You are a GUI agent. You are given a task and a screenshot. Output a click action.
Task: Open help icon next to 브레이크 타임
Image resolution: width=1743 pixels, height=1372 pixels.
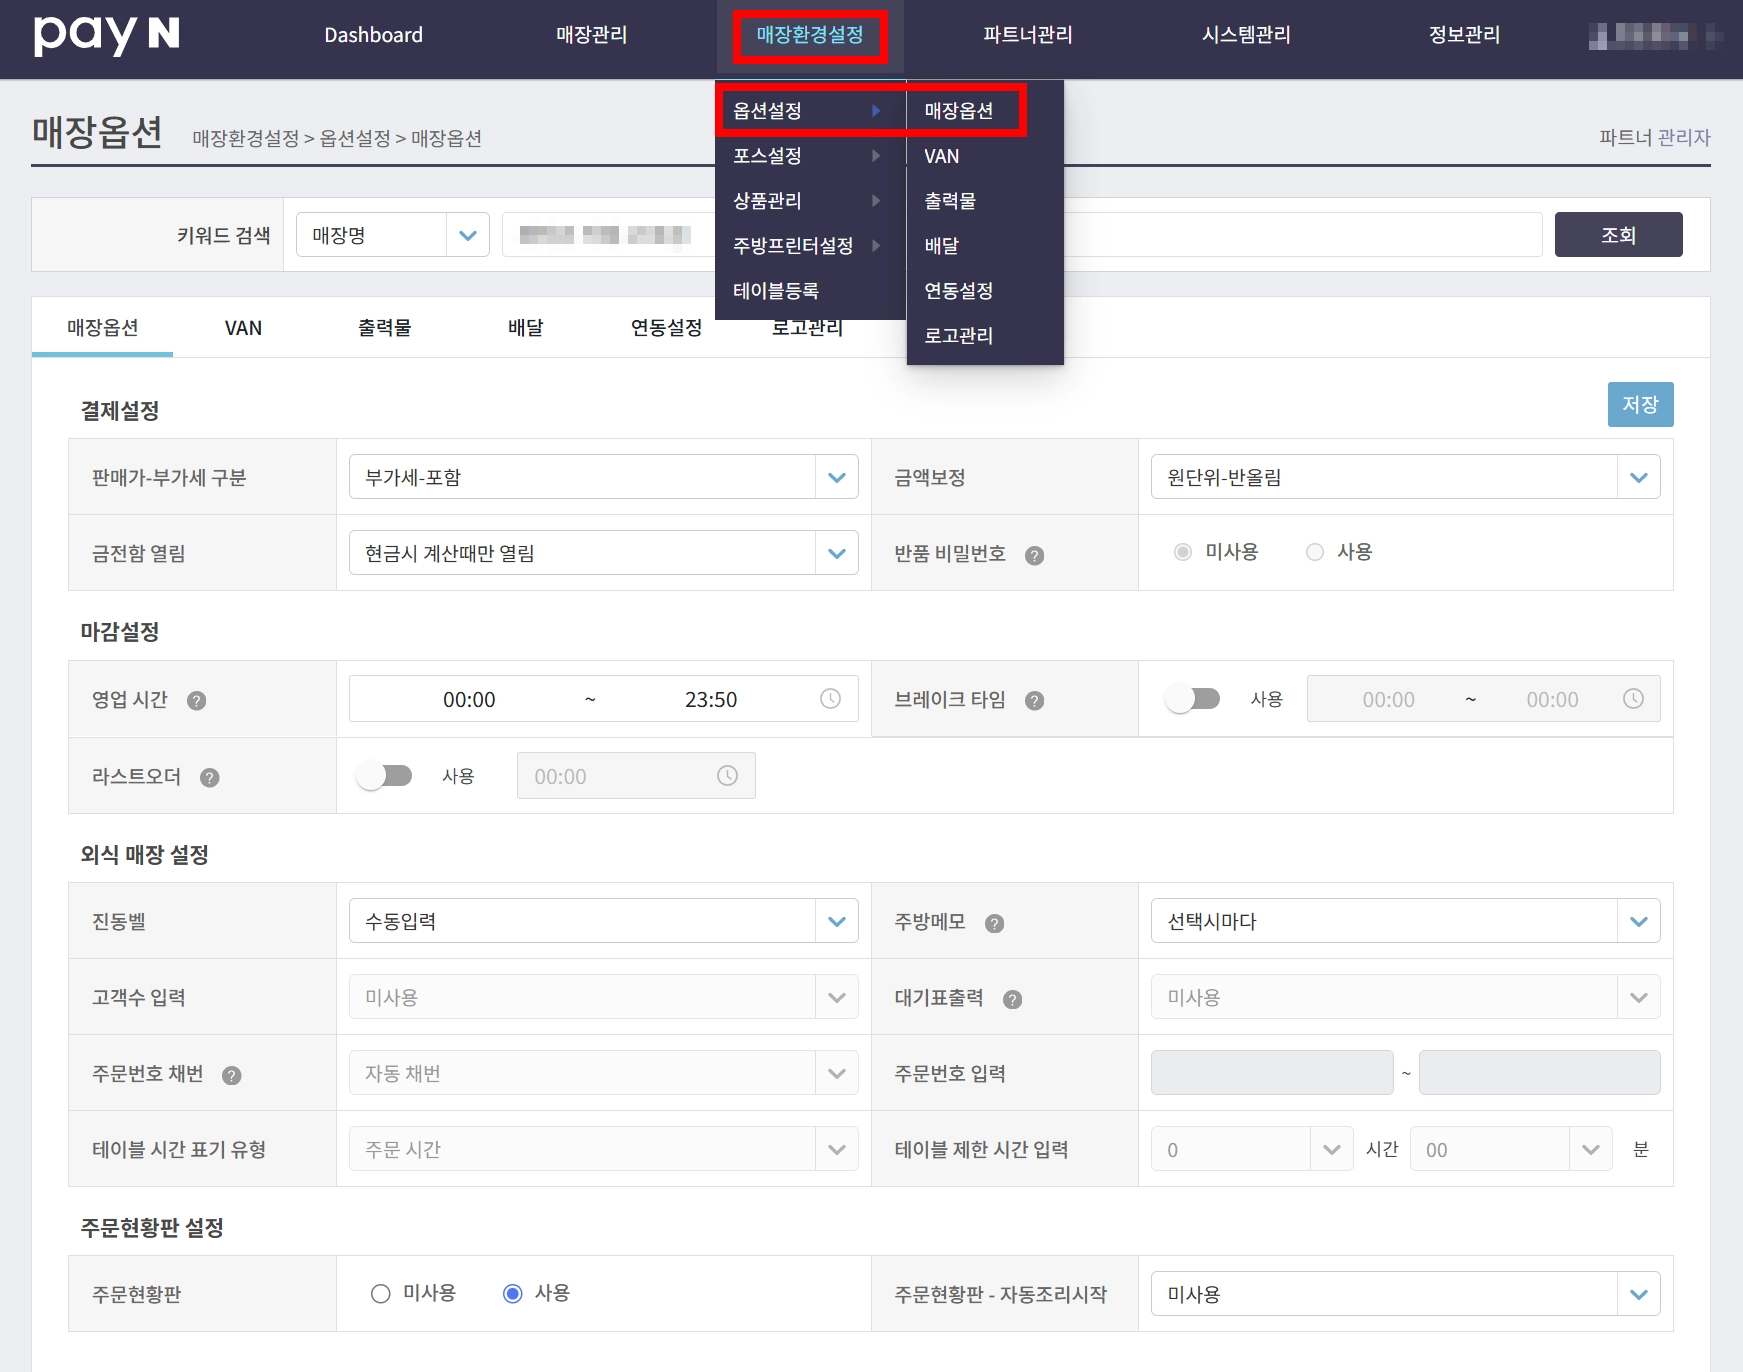[x=1035, y=701]
